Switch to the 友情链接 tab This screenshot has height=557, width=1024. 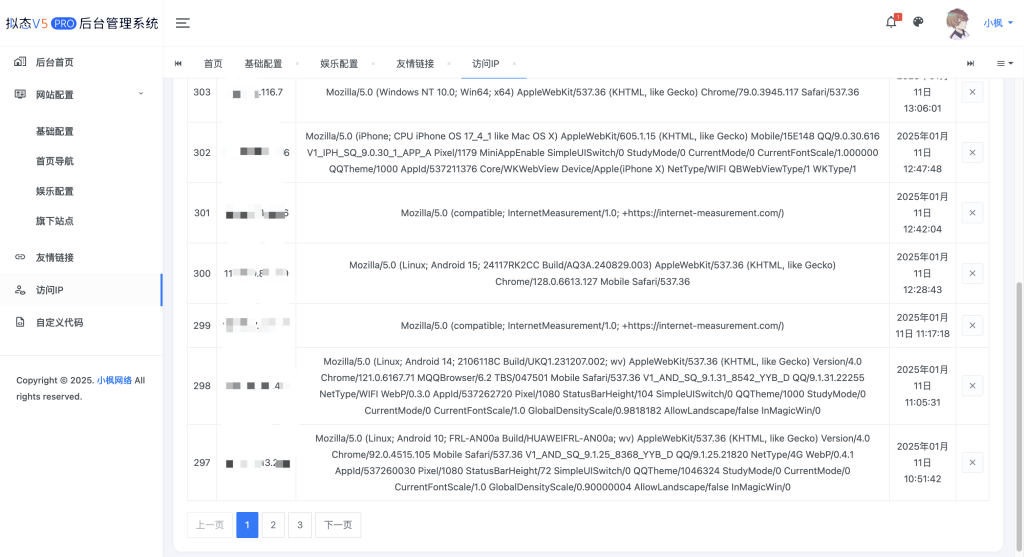coord(415,63)
